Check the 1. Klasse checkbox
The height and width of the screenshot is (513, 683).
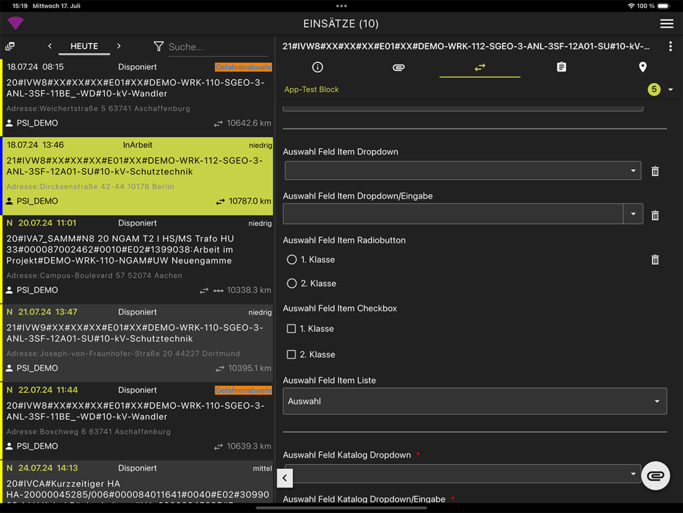pos(291,329)
